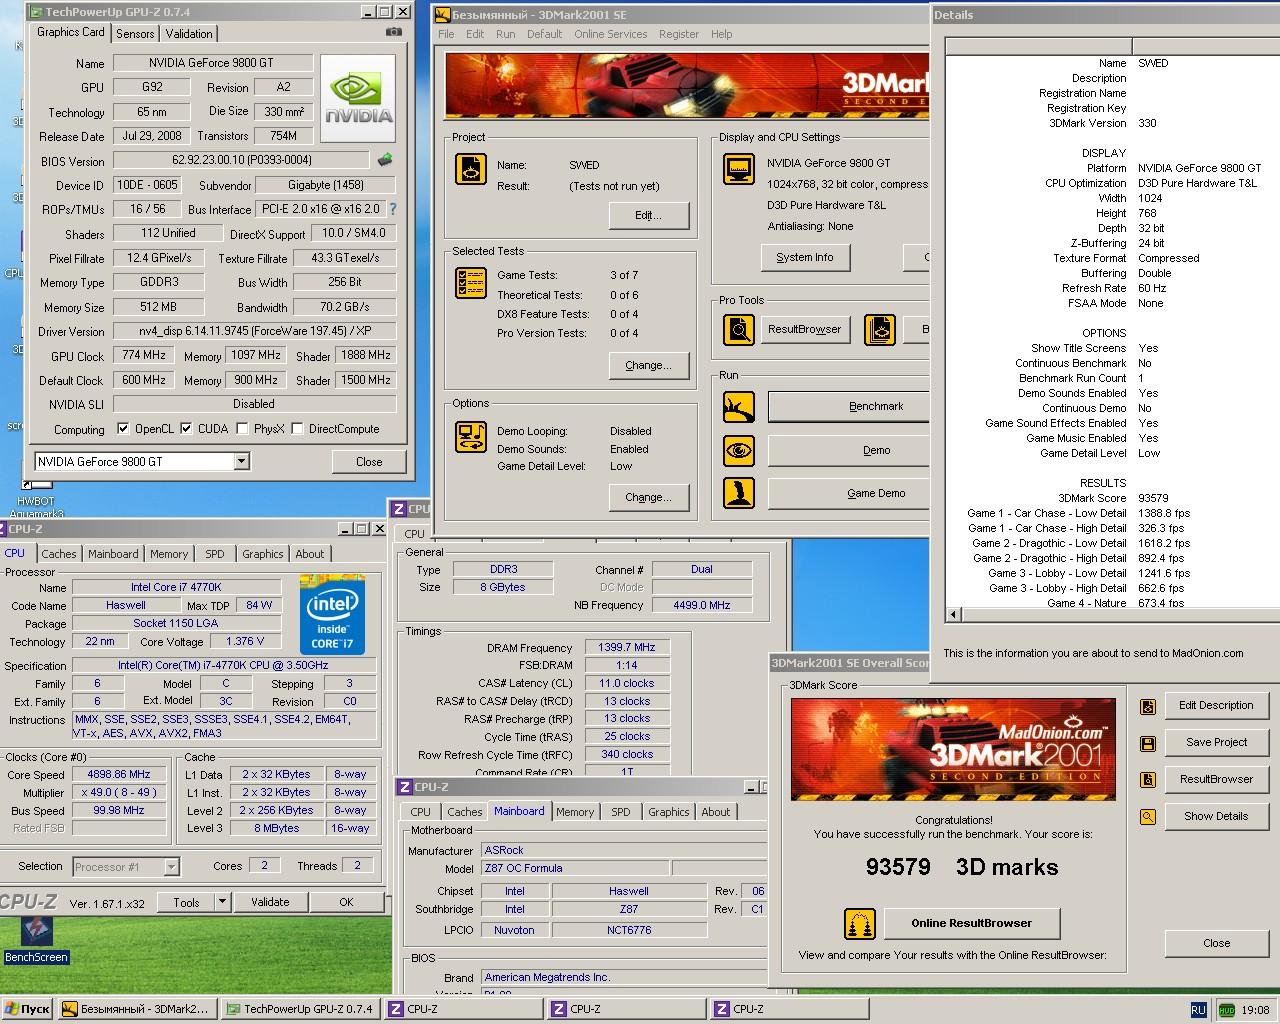Click the Demo button in Run section
This screenshot has height=1024, width=1280.
[x=851, y=450]
